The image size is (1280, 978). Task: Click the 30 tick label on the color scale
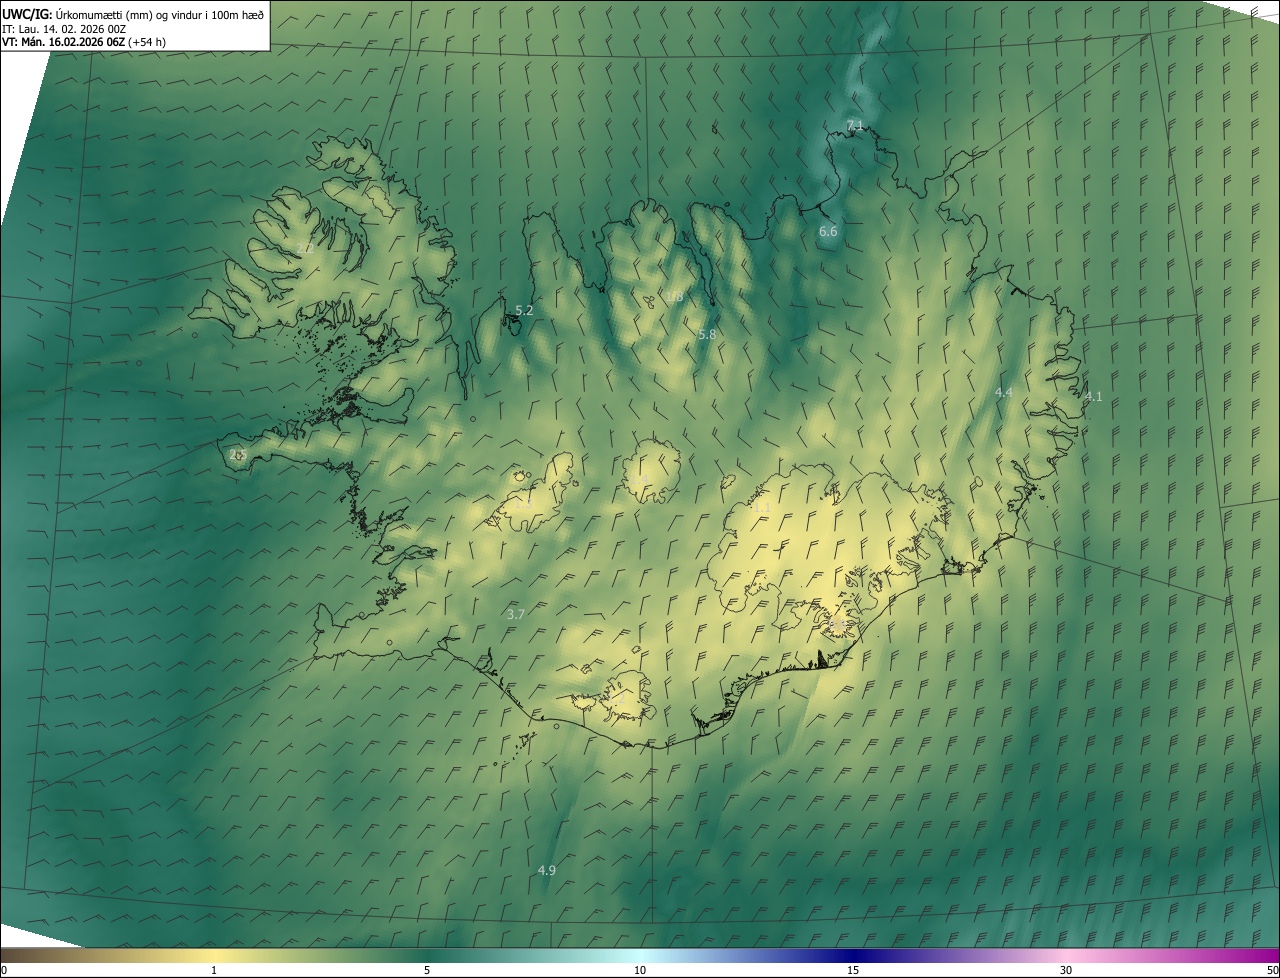pyautogui.click(x=1066, y=970)
